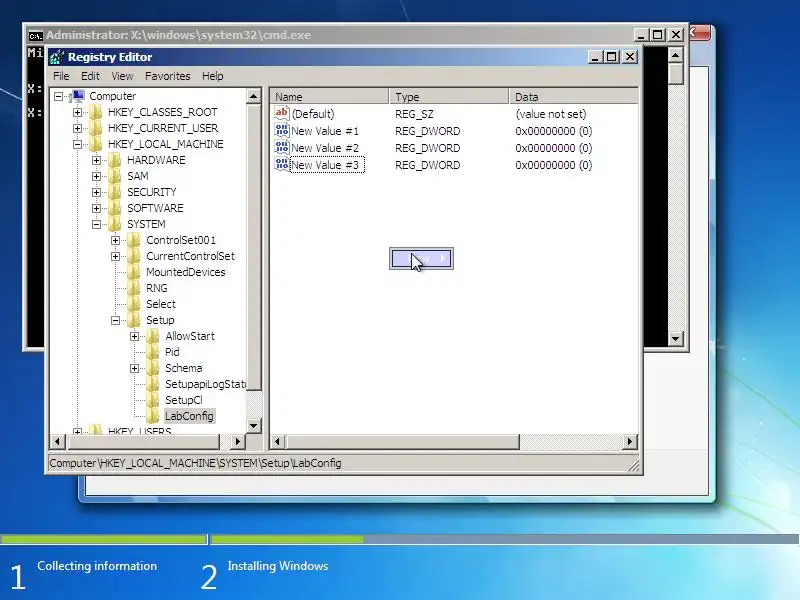Sort values by Data column header
The width and height of the screenshot is (800, 600).
click(573, 96)
